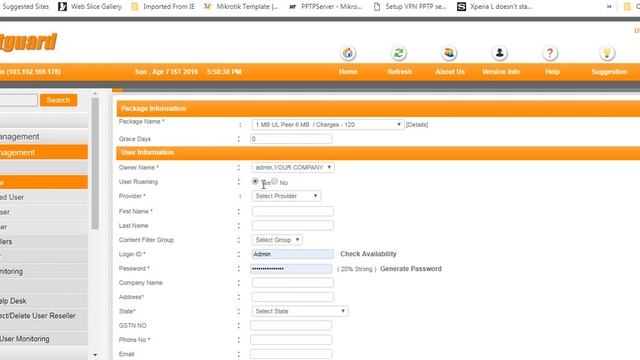Screen dimensions: 640x360
Task: Open the Select Provider dropdown
Action: click(x=286, y=196)
